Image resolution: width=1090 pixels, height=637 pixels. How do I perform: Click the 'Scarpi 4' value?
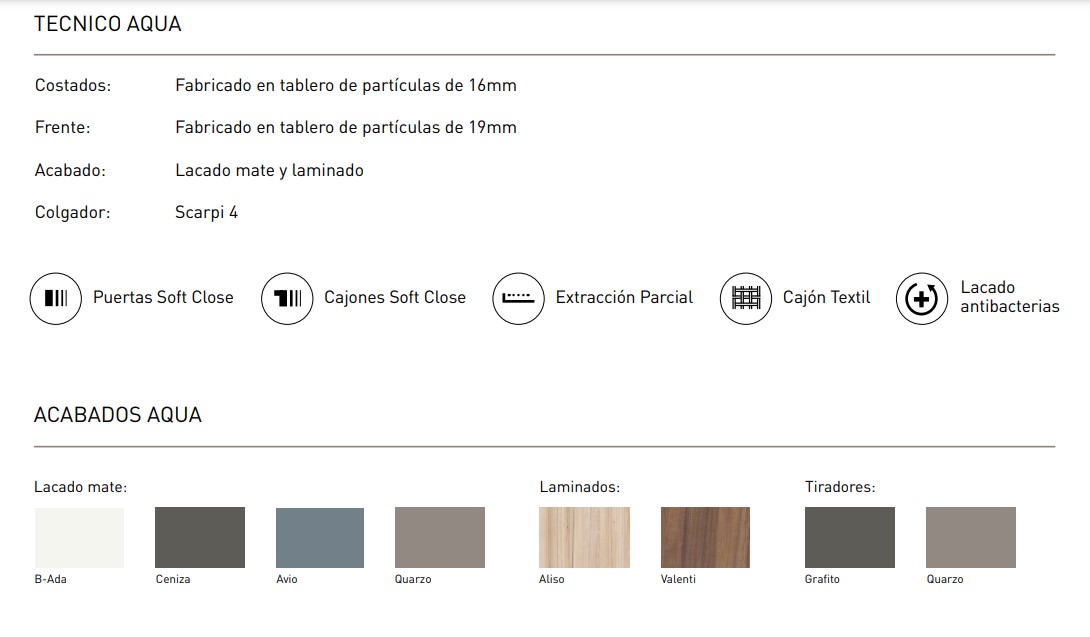(x=206, y=213)
